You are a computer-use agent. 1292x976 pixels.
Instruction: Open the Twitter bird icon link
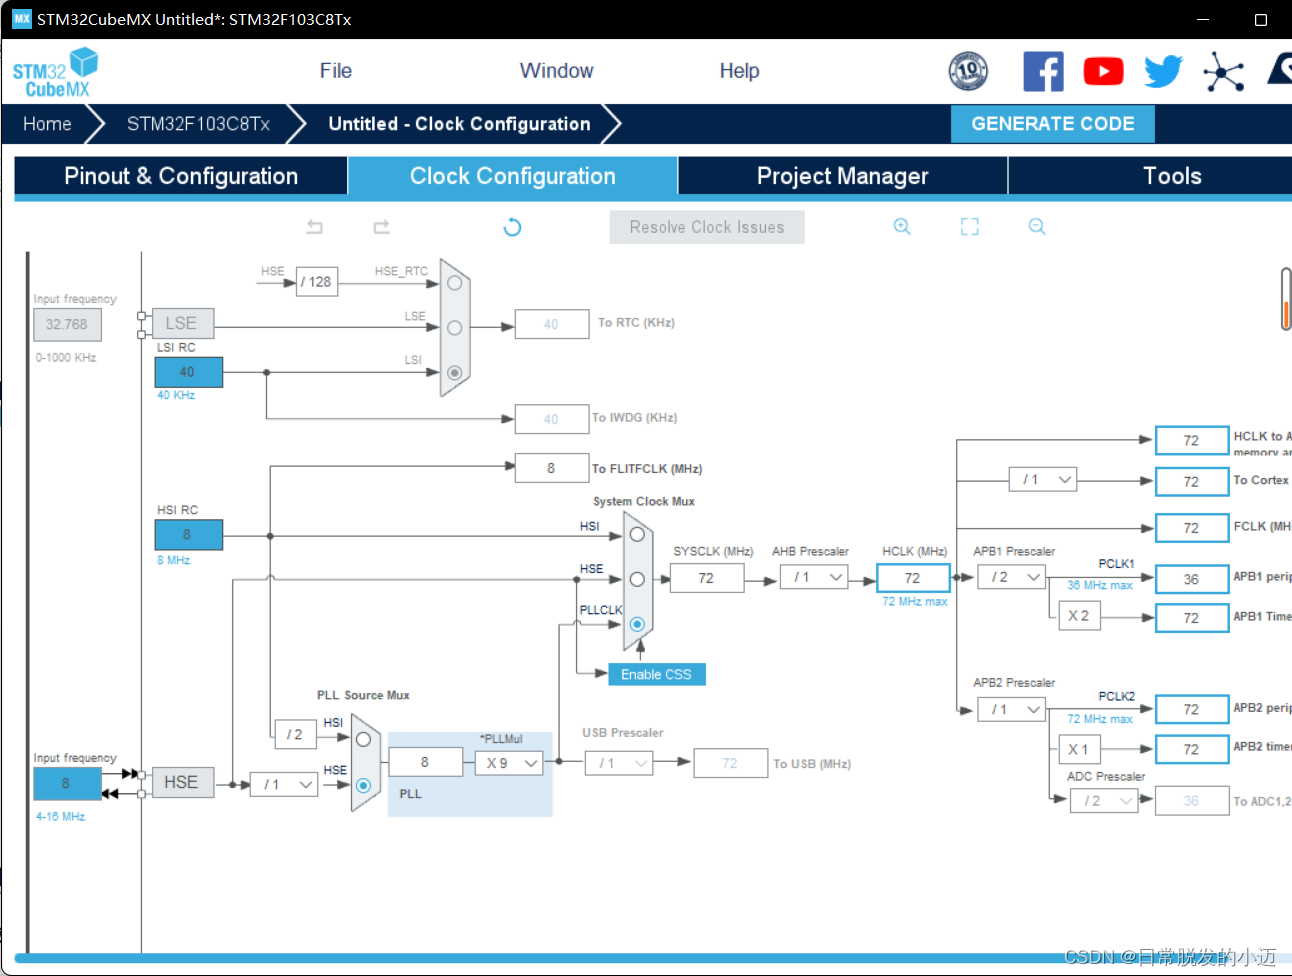pos(1163,71)
